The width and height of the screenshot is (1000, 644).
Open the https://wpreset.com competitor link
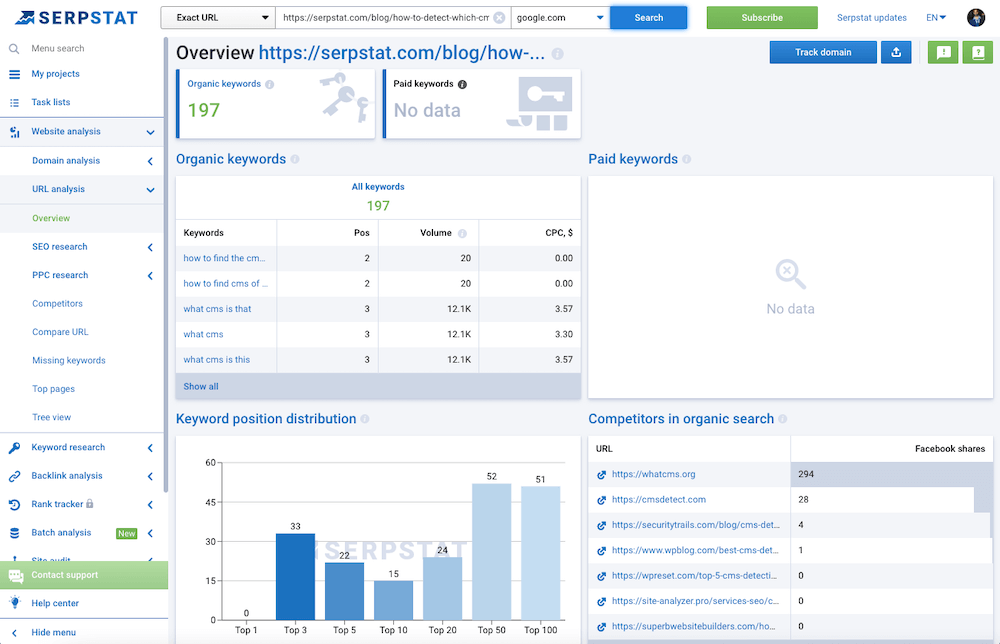tap(694, 576)
